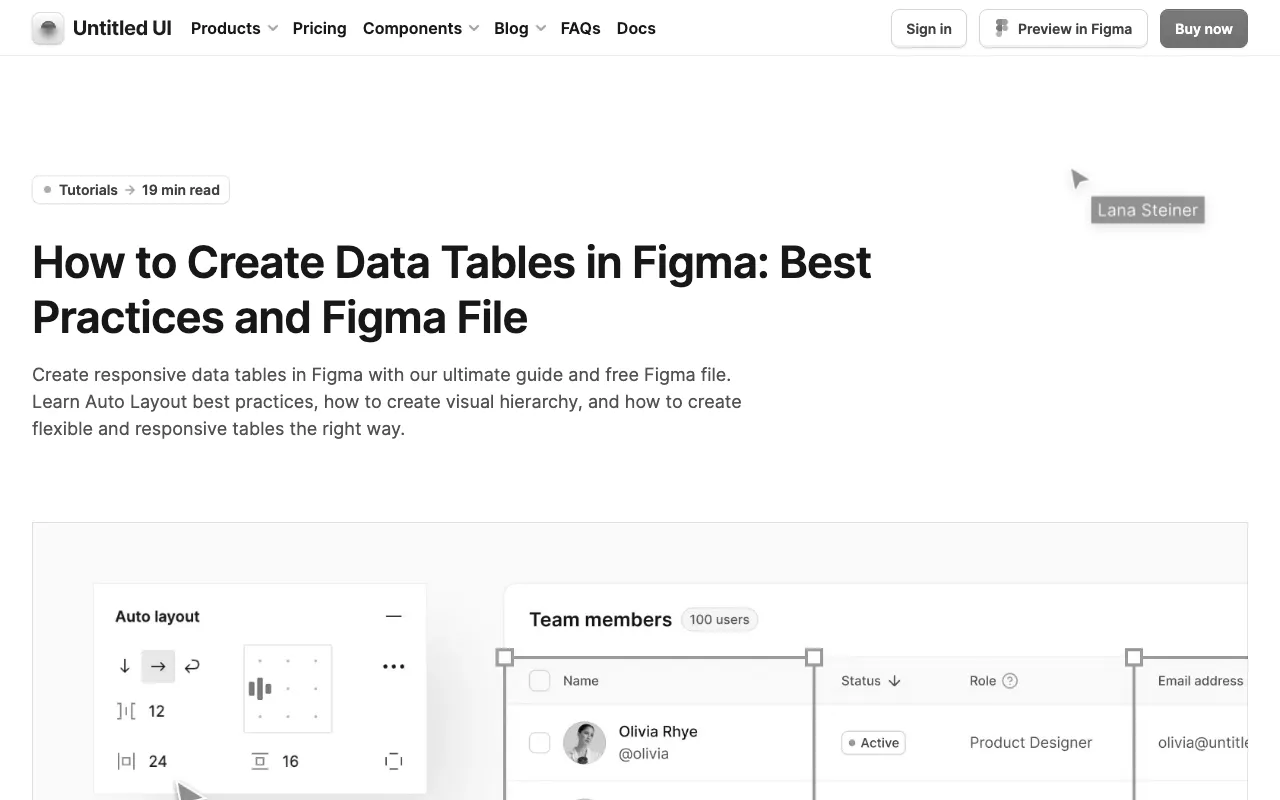This screenshot has width=1280, height=800.
Task: Click the Untitled UI logo icon
Action: pyautogui.click(x=48, y=28)
